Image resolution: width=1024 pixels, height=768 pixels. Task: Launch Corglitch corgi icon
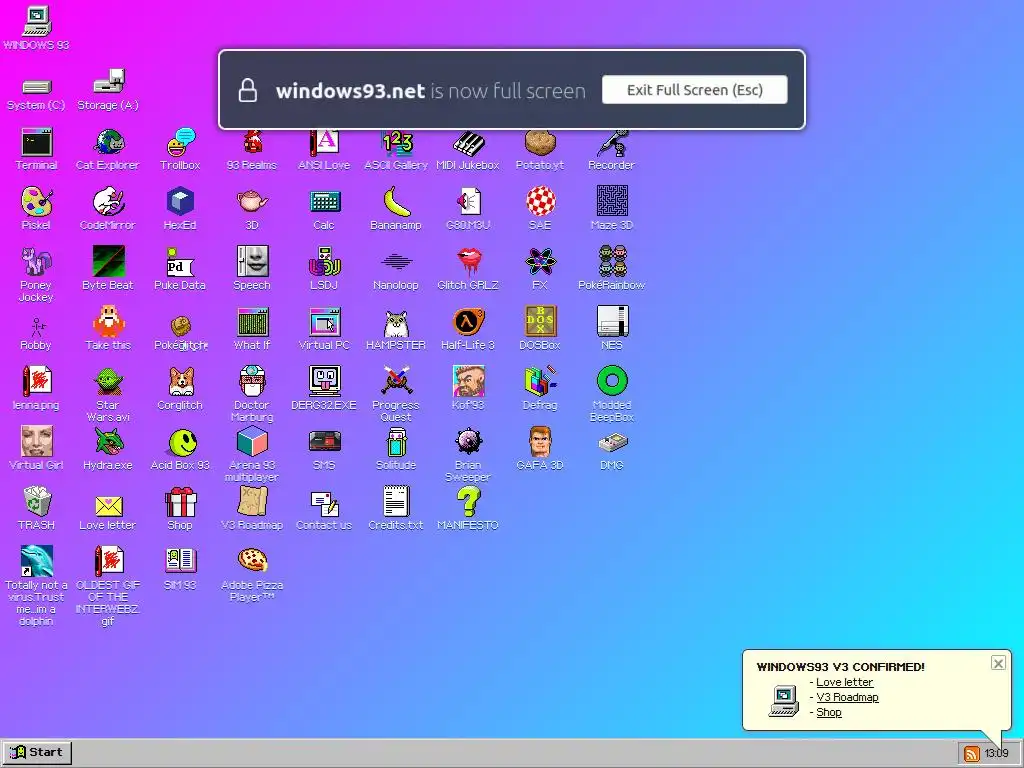tap(180, 381)
